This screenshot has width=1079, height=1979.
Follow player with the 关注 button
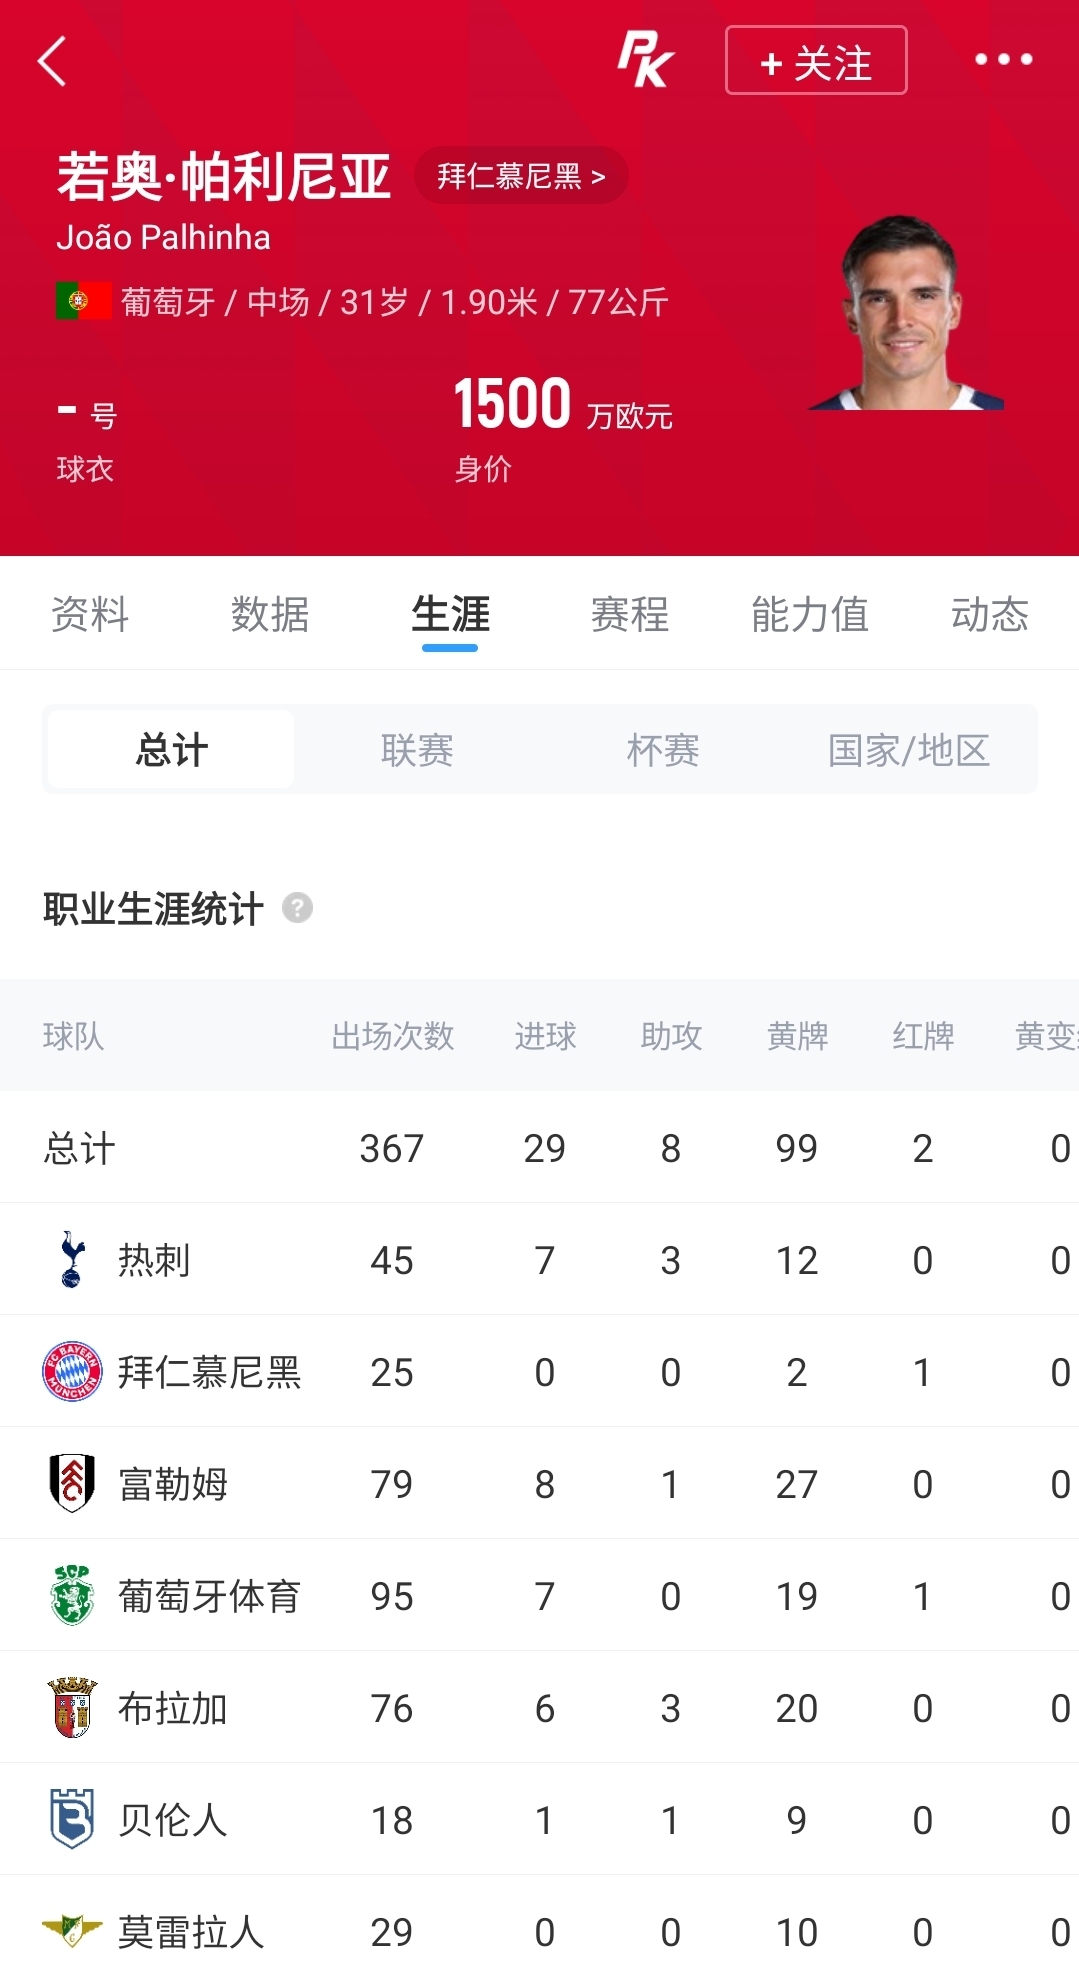click(x=816, y=61)
